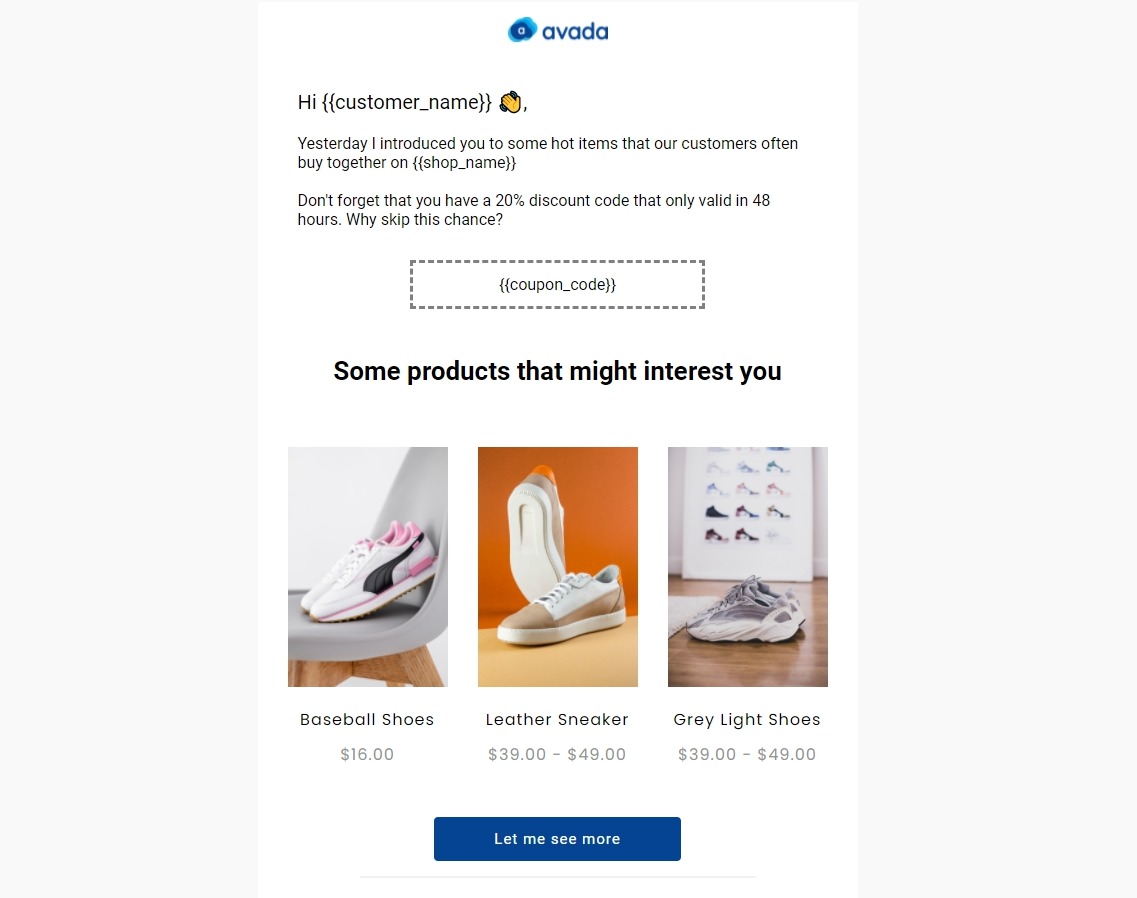Click the 'Why skip this chance?' sentence

pos(424,219)
